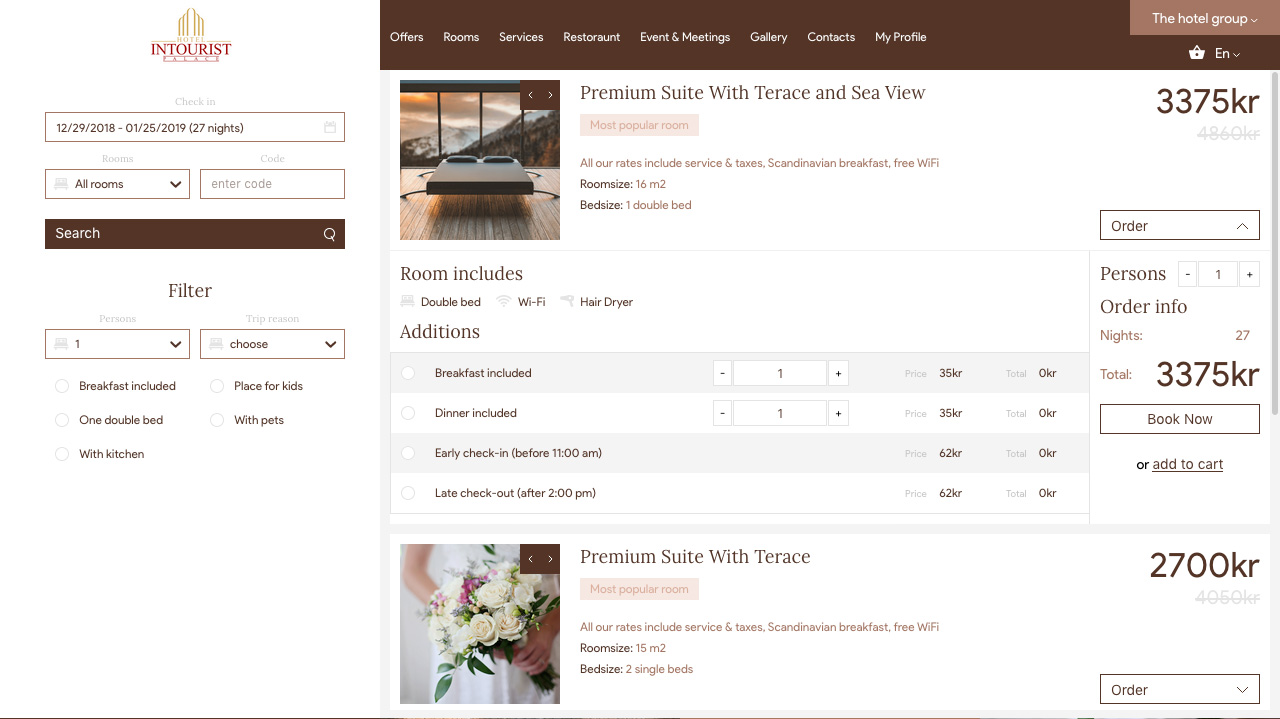Decrease the Breakfast included quantity
This screenshot has height=719, width=1280.
(x=722, y=373)
